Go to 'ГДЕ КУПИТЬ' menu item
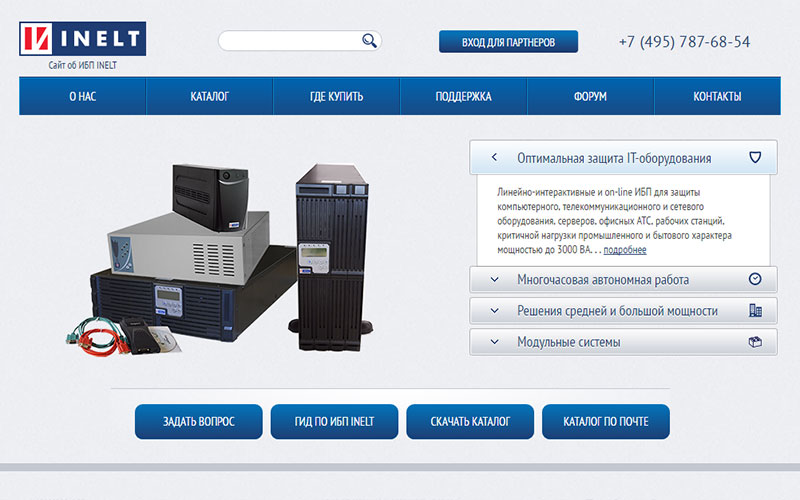800x500 pixels. pos(337,96)
